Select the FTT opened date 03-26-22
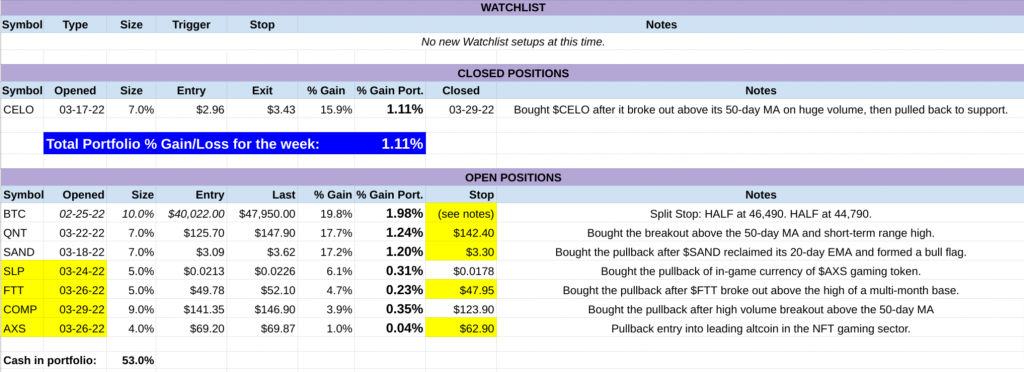The image size is (1024, 372). [75, 291]
